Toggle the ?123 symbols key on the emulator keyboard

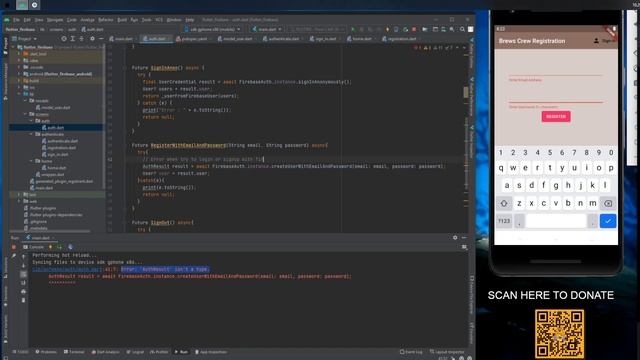(504, 221)
